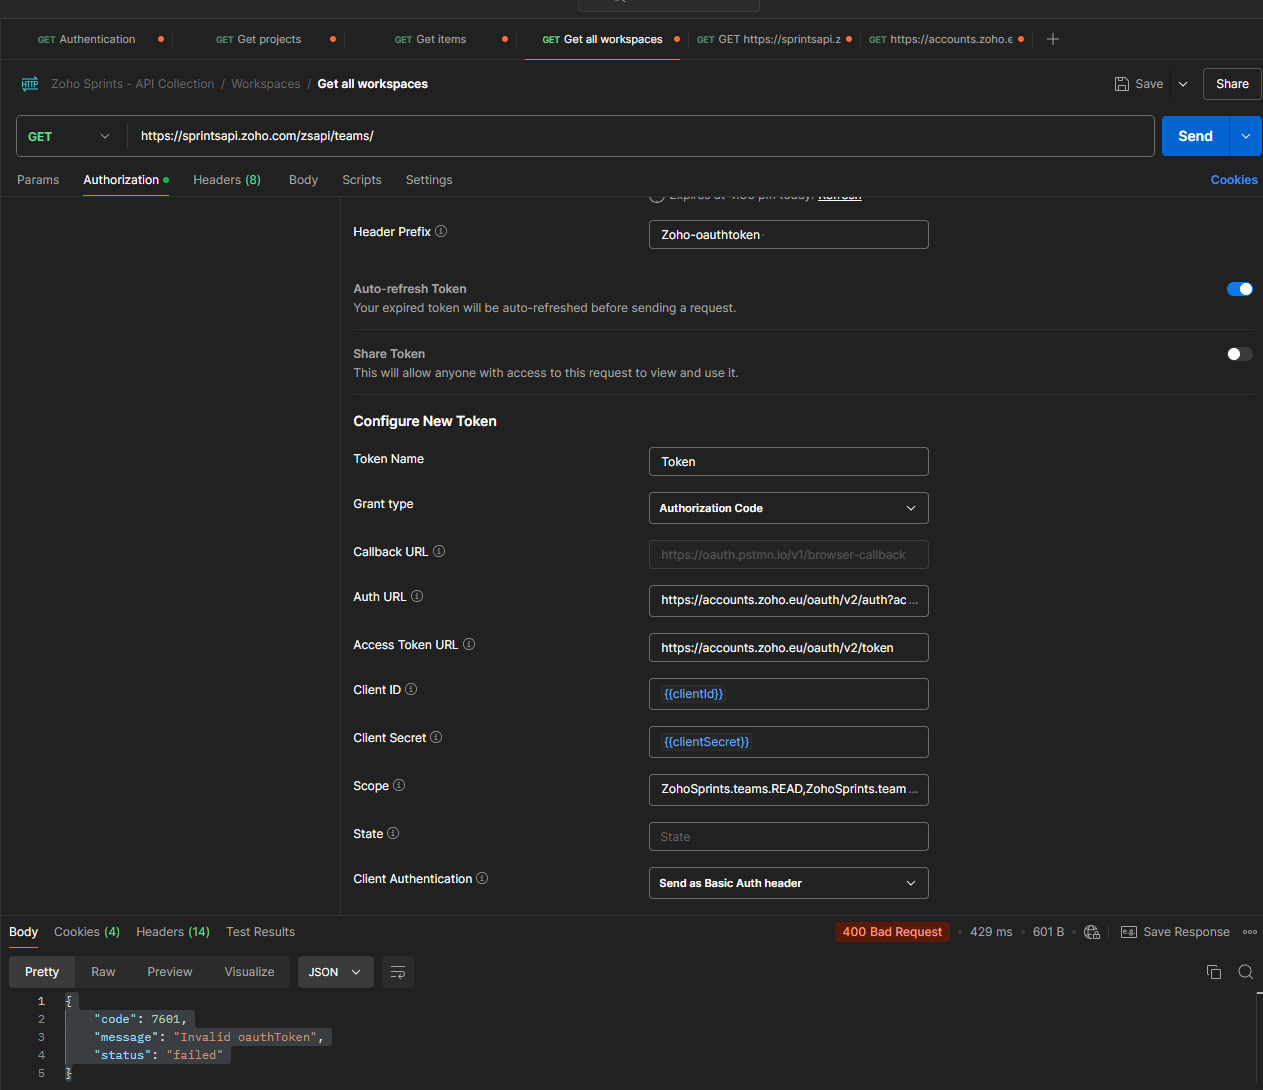
Task: Switch to the request Body tab
Action: point(303,180)
